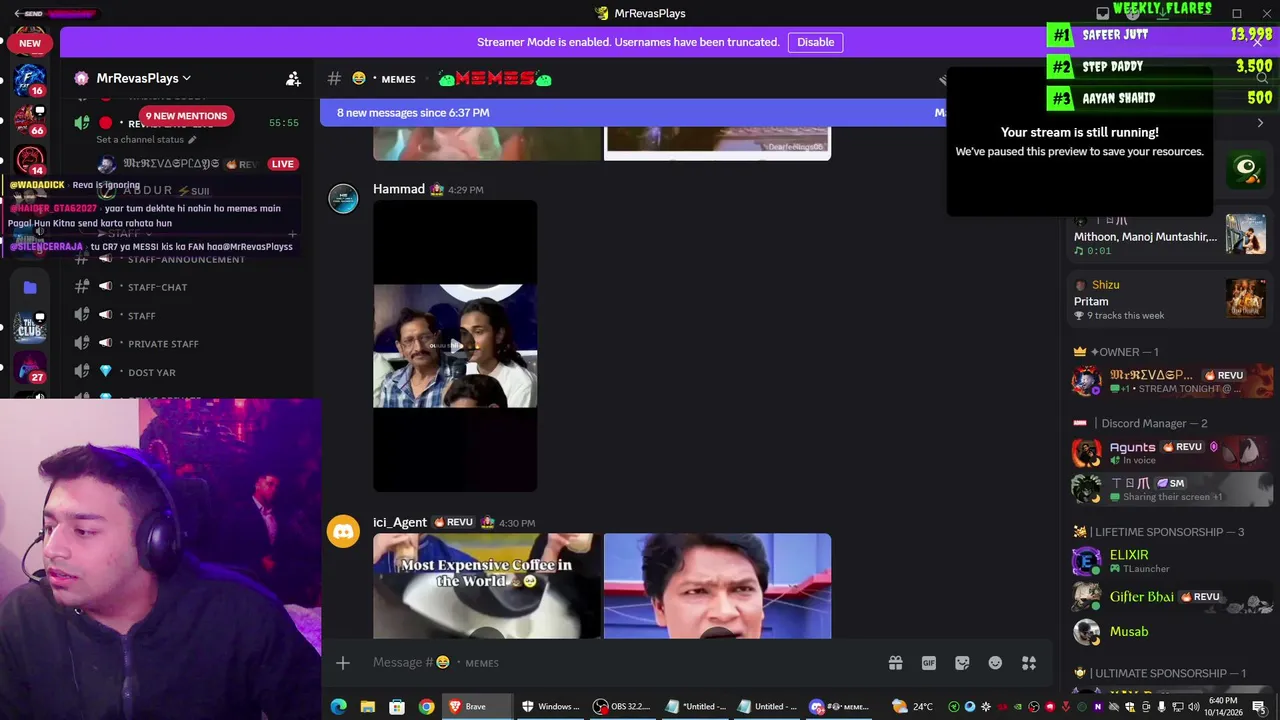Switch to the OBS window on taskbar
The image size is (1280, 720).
[x=621, y=707]
